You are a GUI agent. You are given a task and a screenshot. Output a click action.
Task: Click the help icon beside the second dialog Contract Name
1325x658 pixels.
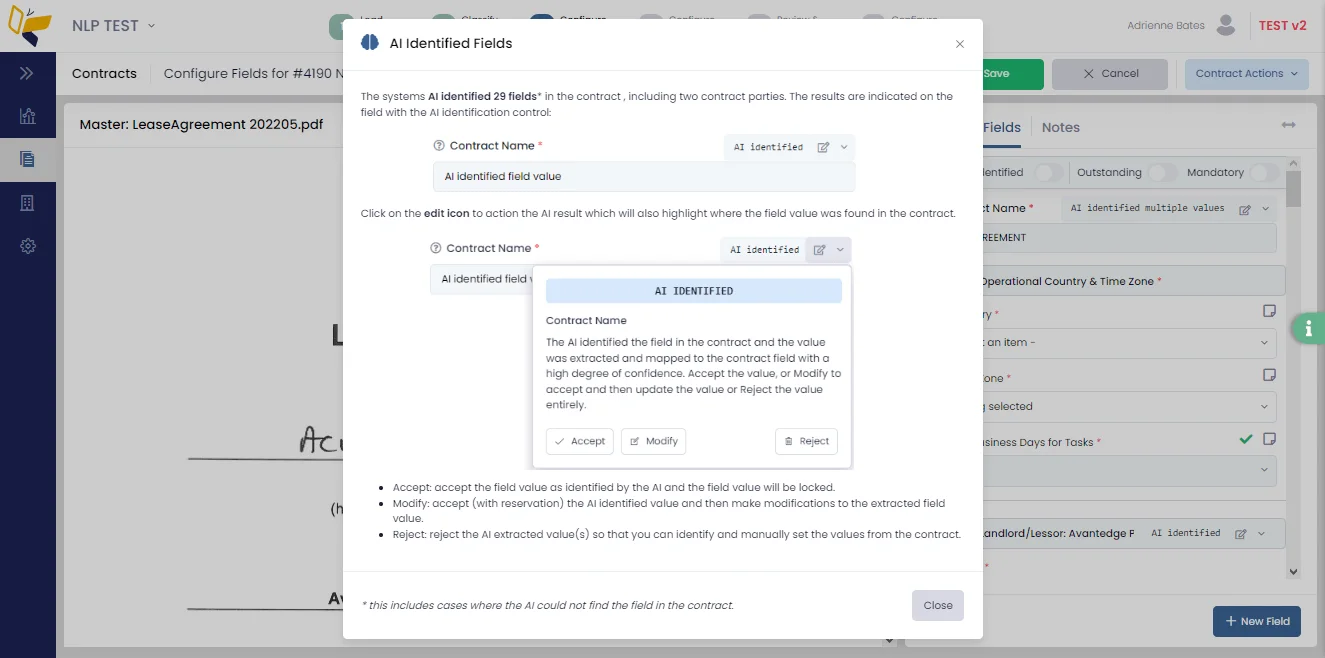[436, 248]
